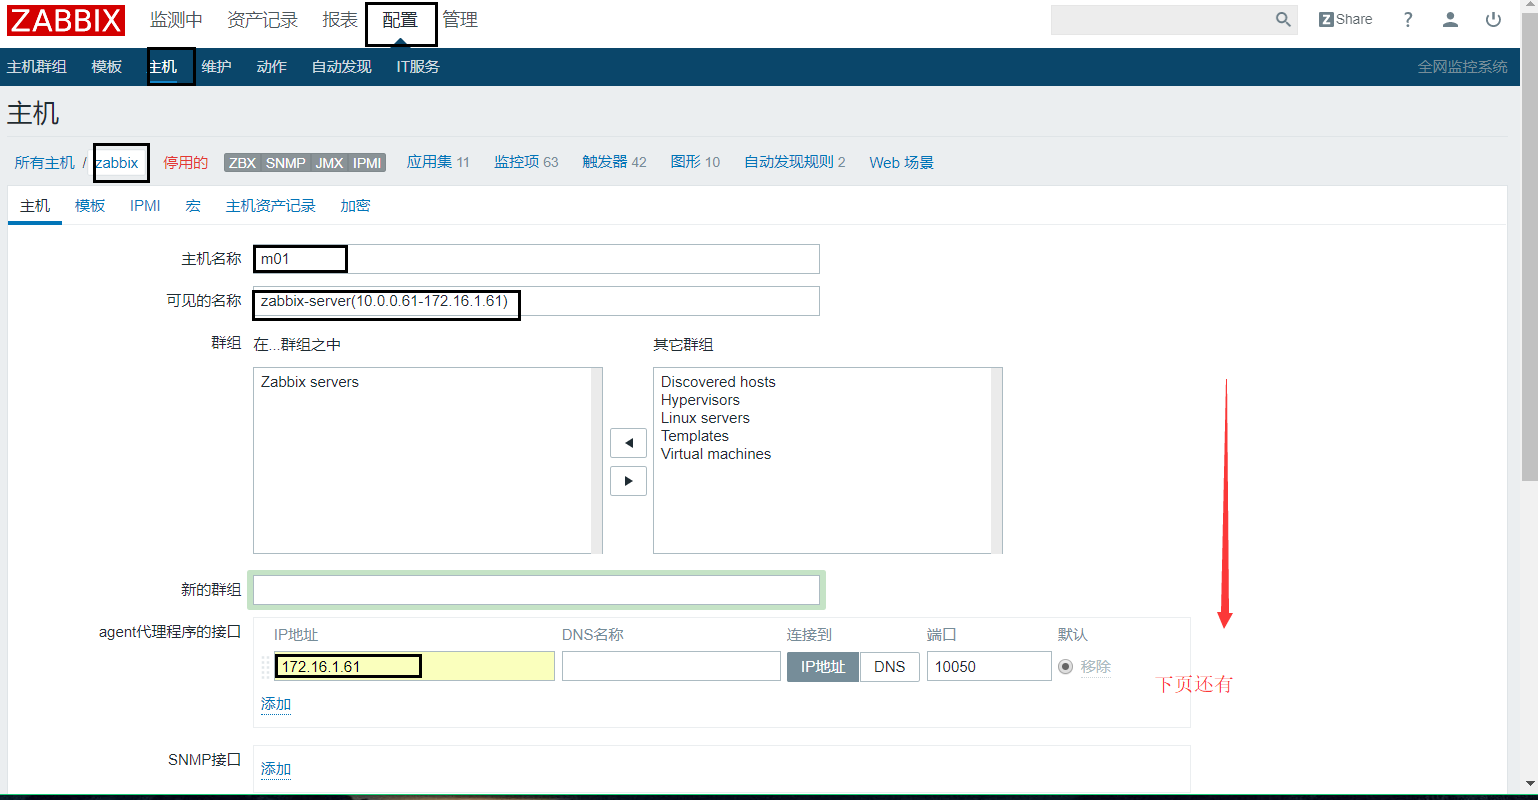1538x800 pixels.
Task: Go to 自动发现 submenu
Action: 341,67
